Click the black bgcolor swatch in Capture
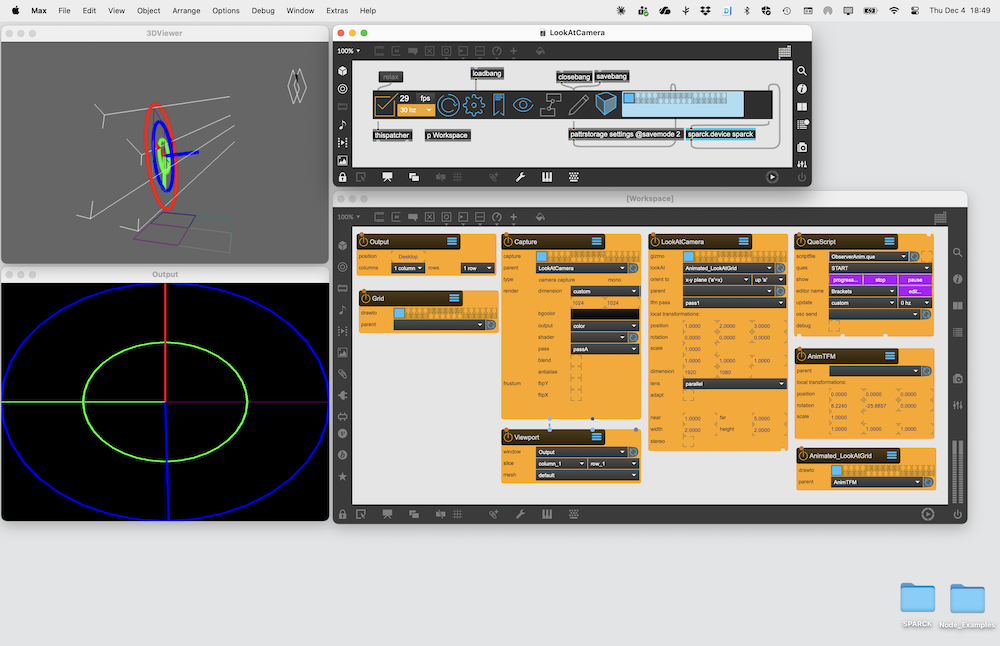 (x=604, y=314)
